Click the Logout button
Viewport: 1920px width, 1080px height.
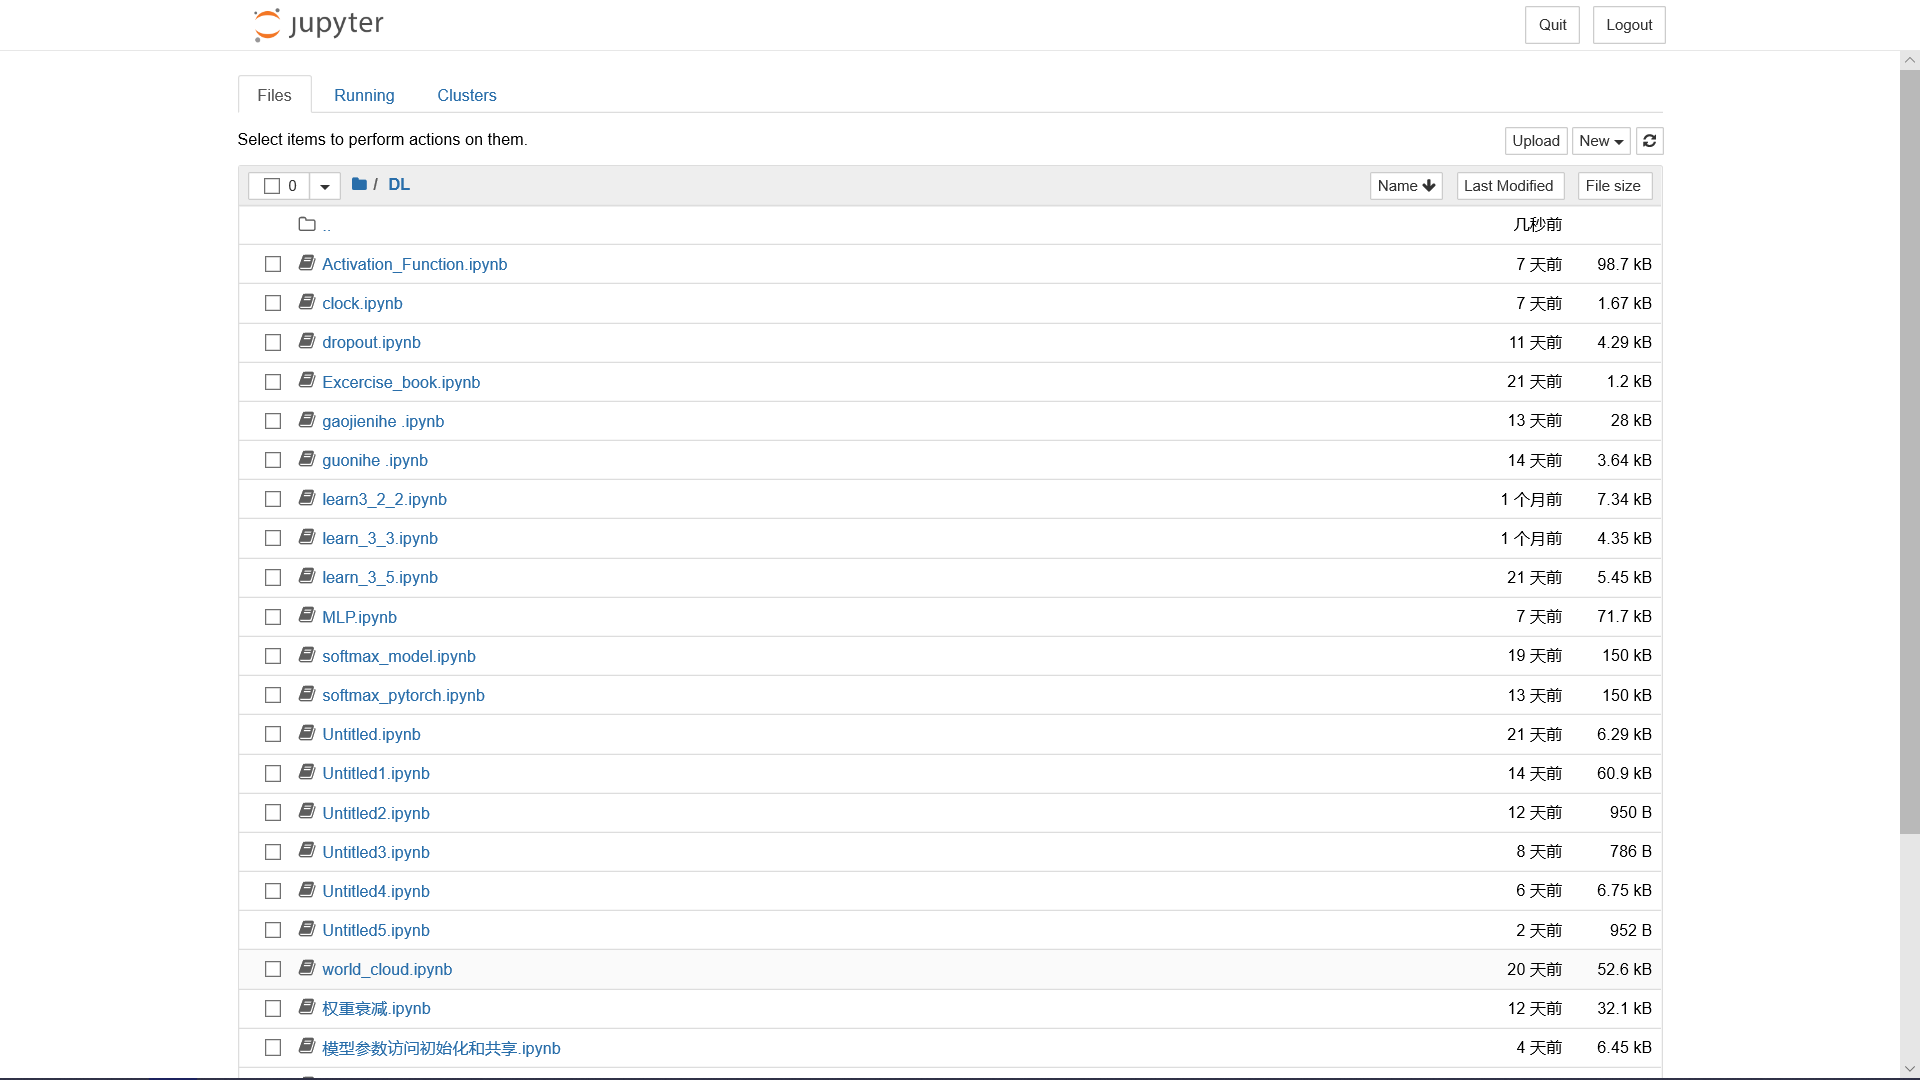tap(1629, 24)
